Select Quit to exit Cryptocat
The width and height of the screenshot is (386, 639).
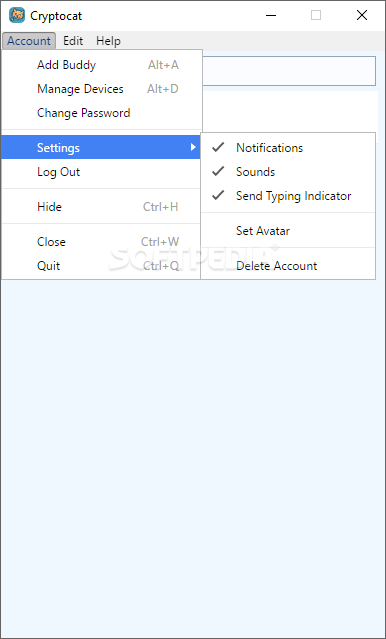pos(101,266)
